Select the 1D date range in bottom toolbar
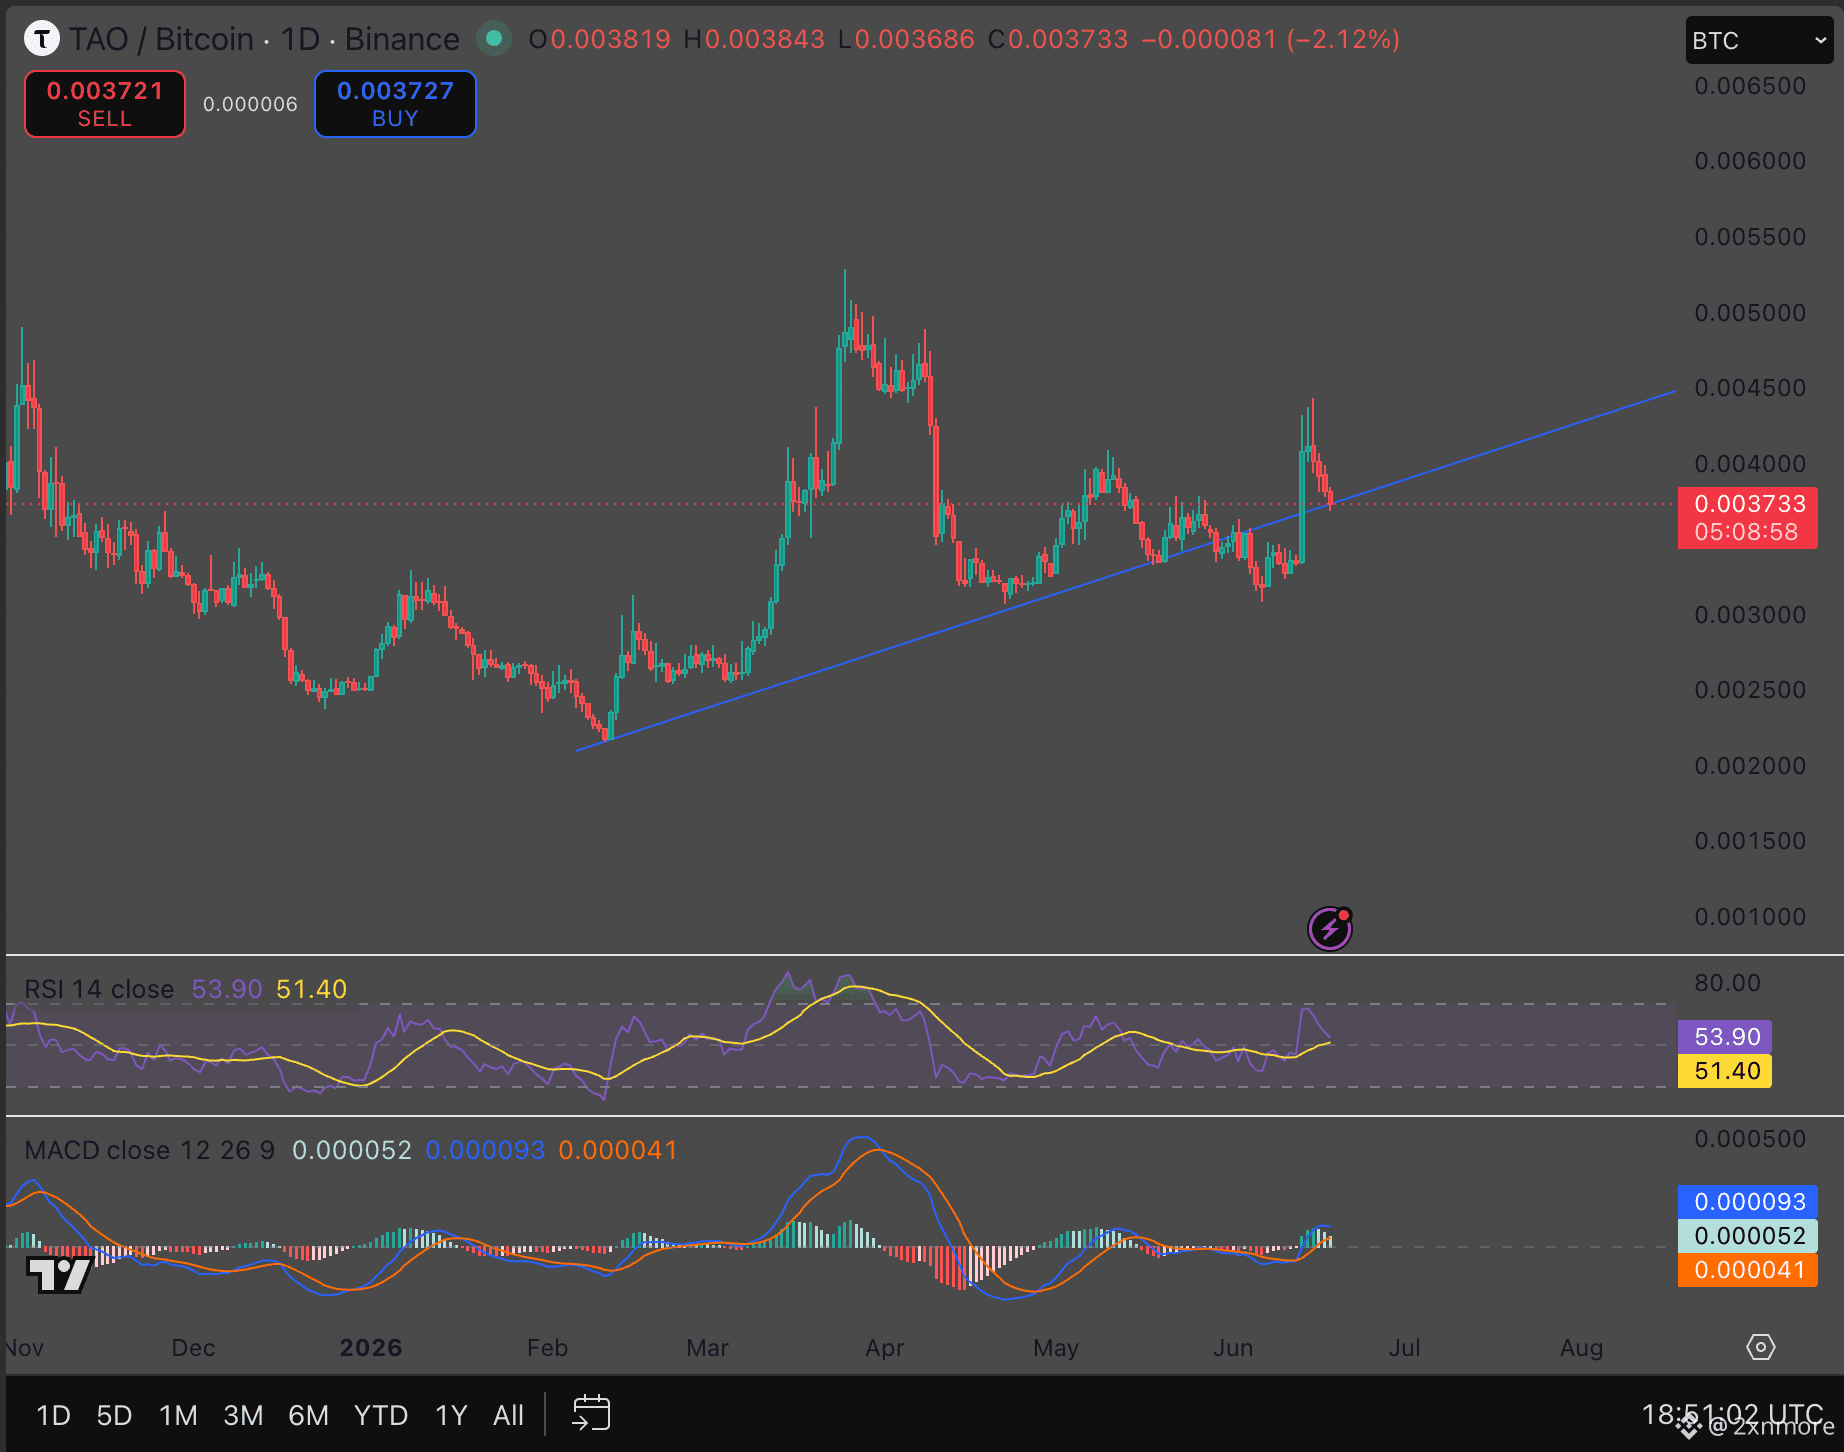This screenshot has height=1452, width=1844. coord(53,1415)
